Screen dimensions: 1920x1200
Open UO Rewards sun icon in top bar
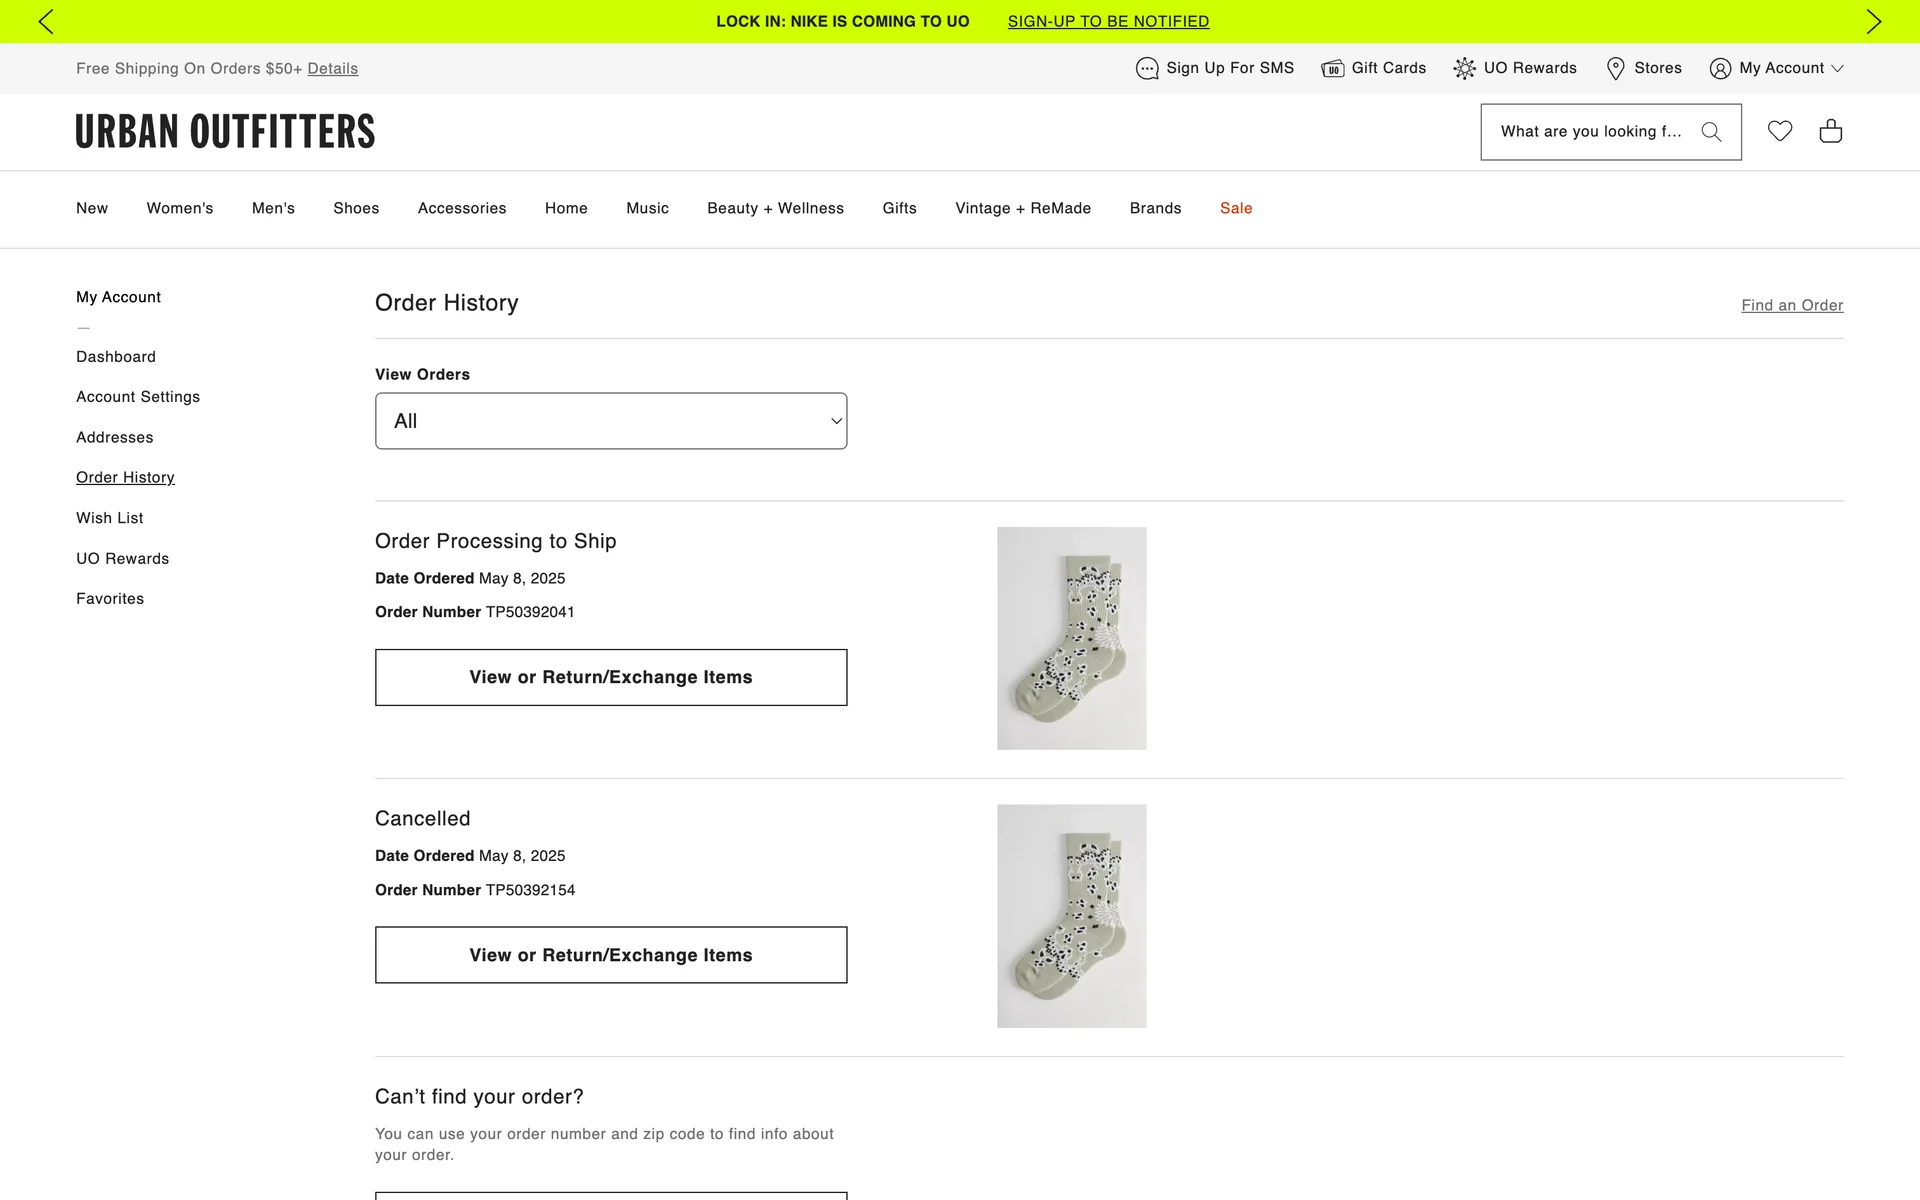click(x=1464, y=68)
